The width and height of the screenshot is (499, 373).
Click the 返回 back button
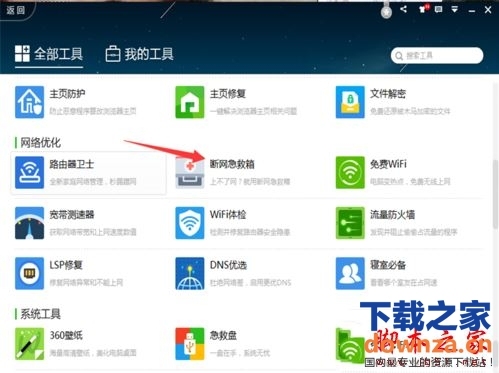(16, 10)
